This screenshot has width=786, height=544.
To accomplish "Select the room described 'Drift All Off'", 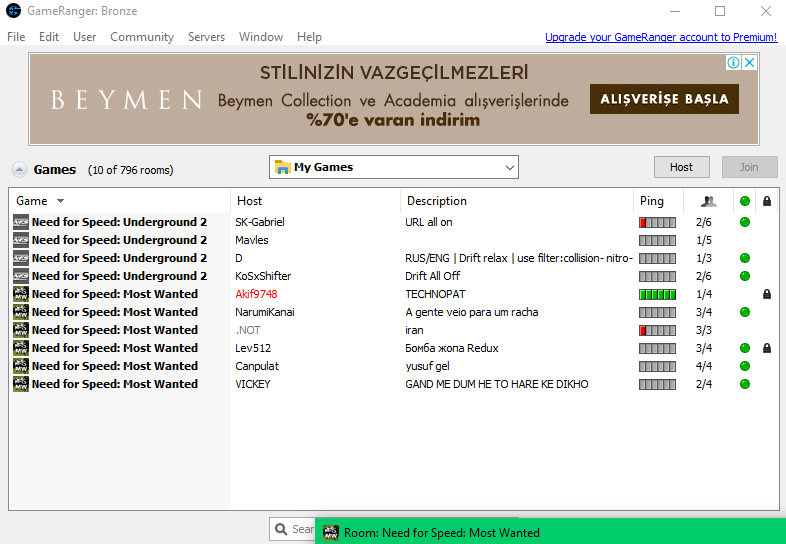I will pos(433,276).
